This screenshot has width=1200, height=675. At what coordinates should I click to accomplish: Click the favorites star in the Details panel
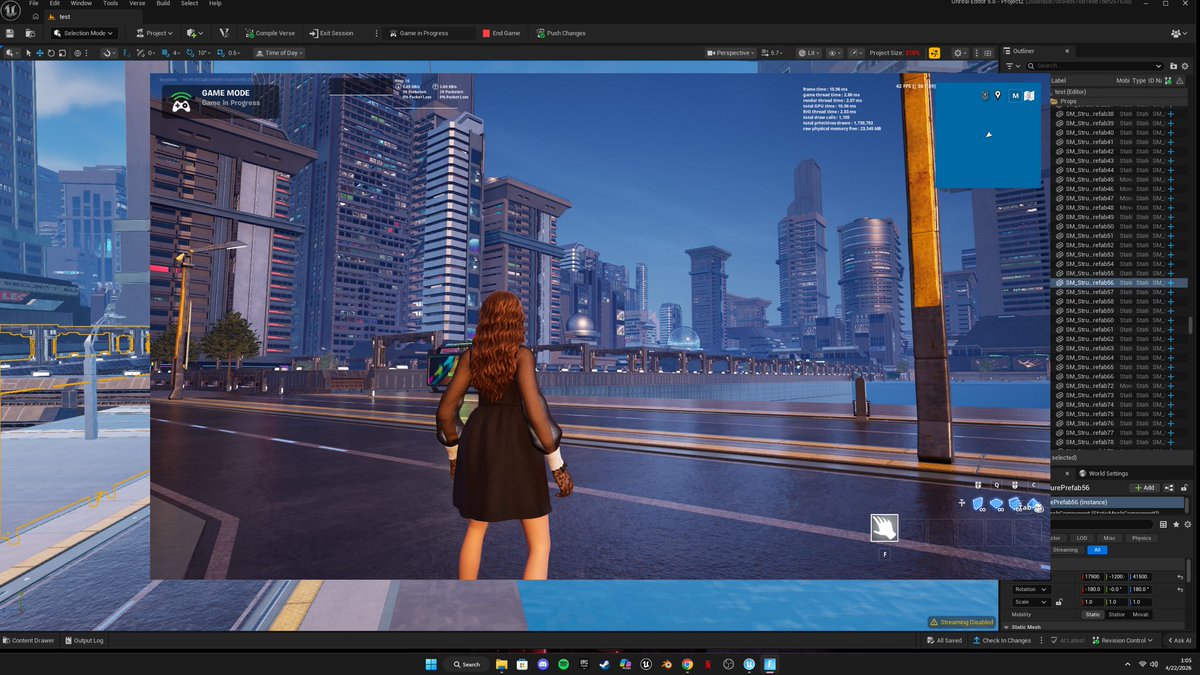click(1176, 525)
